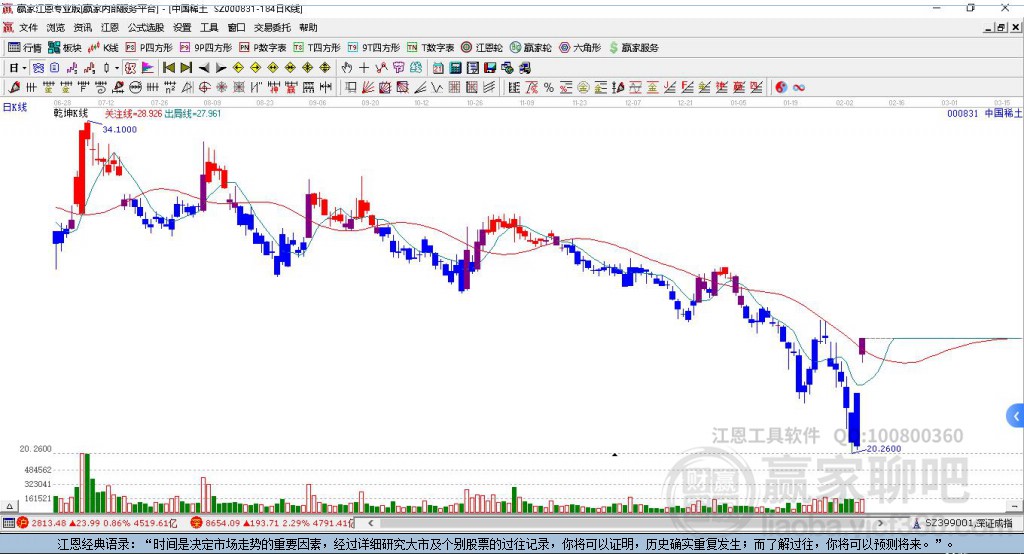Click the 板块 toolbar button
The width and height of the screenshot is (1024, 554).
coord(65,48)
